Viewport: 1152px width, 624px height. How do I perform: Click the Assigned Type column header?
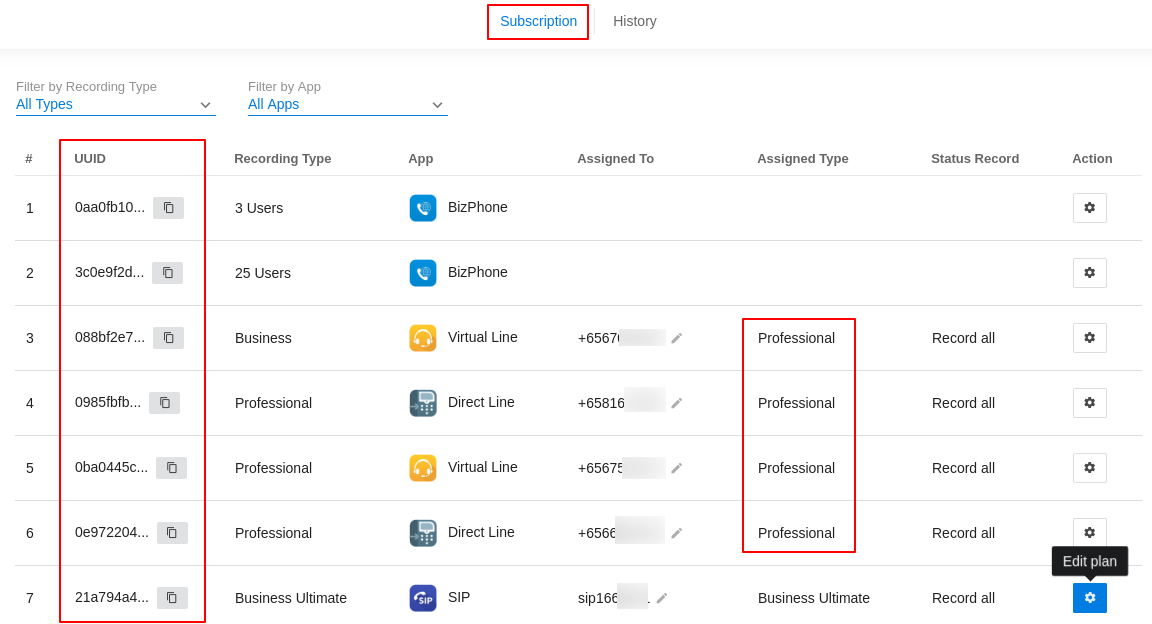click(802, 159)
